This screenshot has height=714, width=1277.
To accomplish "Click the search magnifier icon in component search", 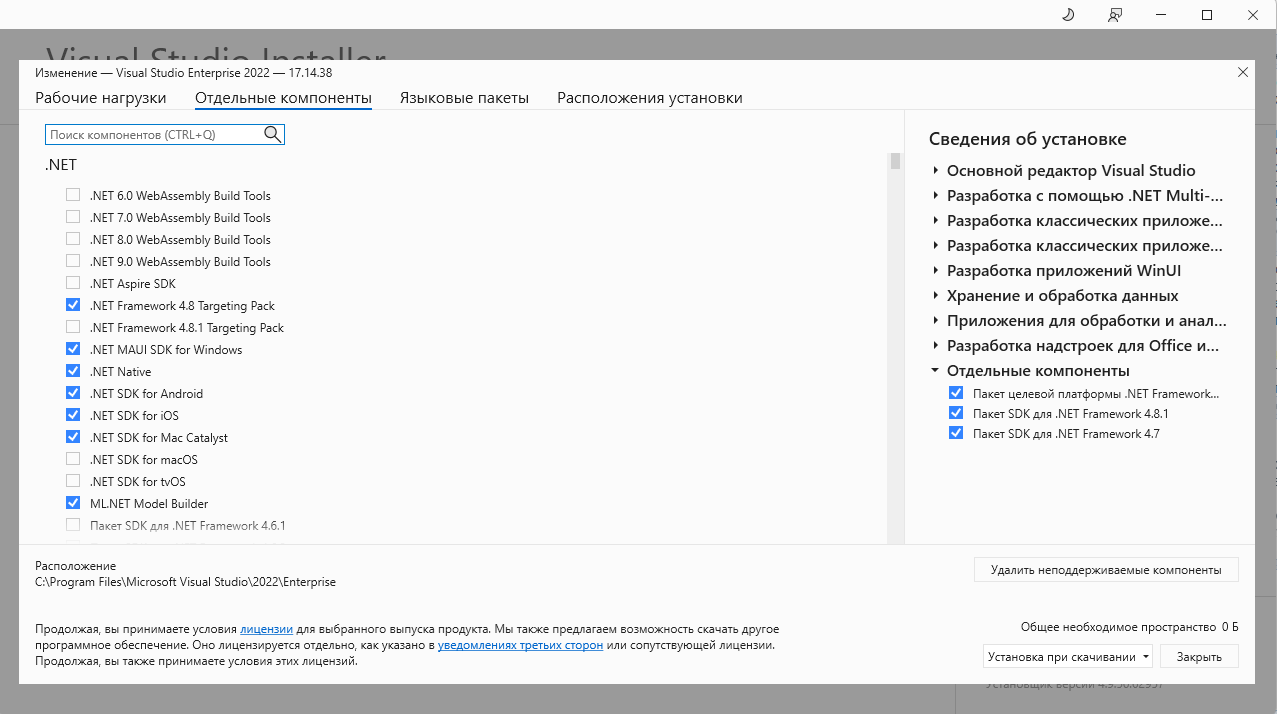I will (272, 134).
